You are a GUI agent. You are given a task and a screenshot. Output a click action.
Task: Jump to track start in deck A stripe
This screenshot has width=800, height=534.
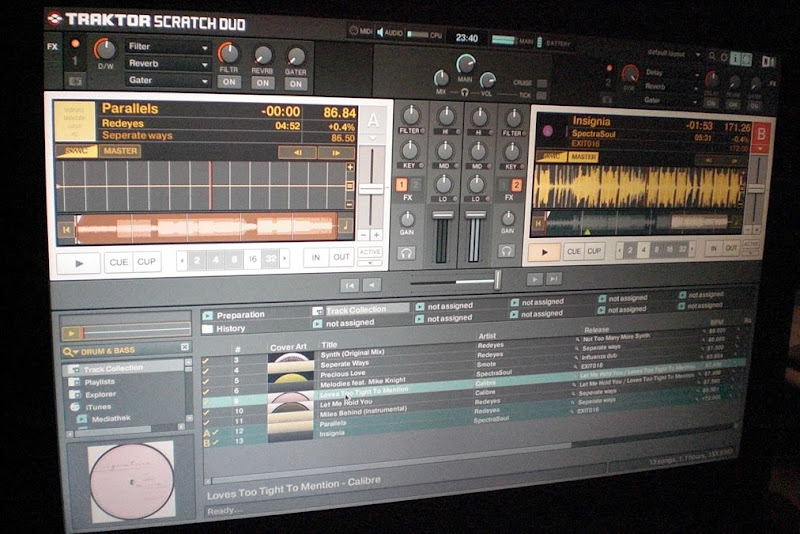(66, 230)
